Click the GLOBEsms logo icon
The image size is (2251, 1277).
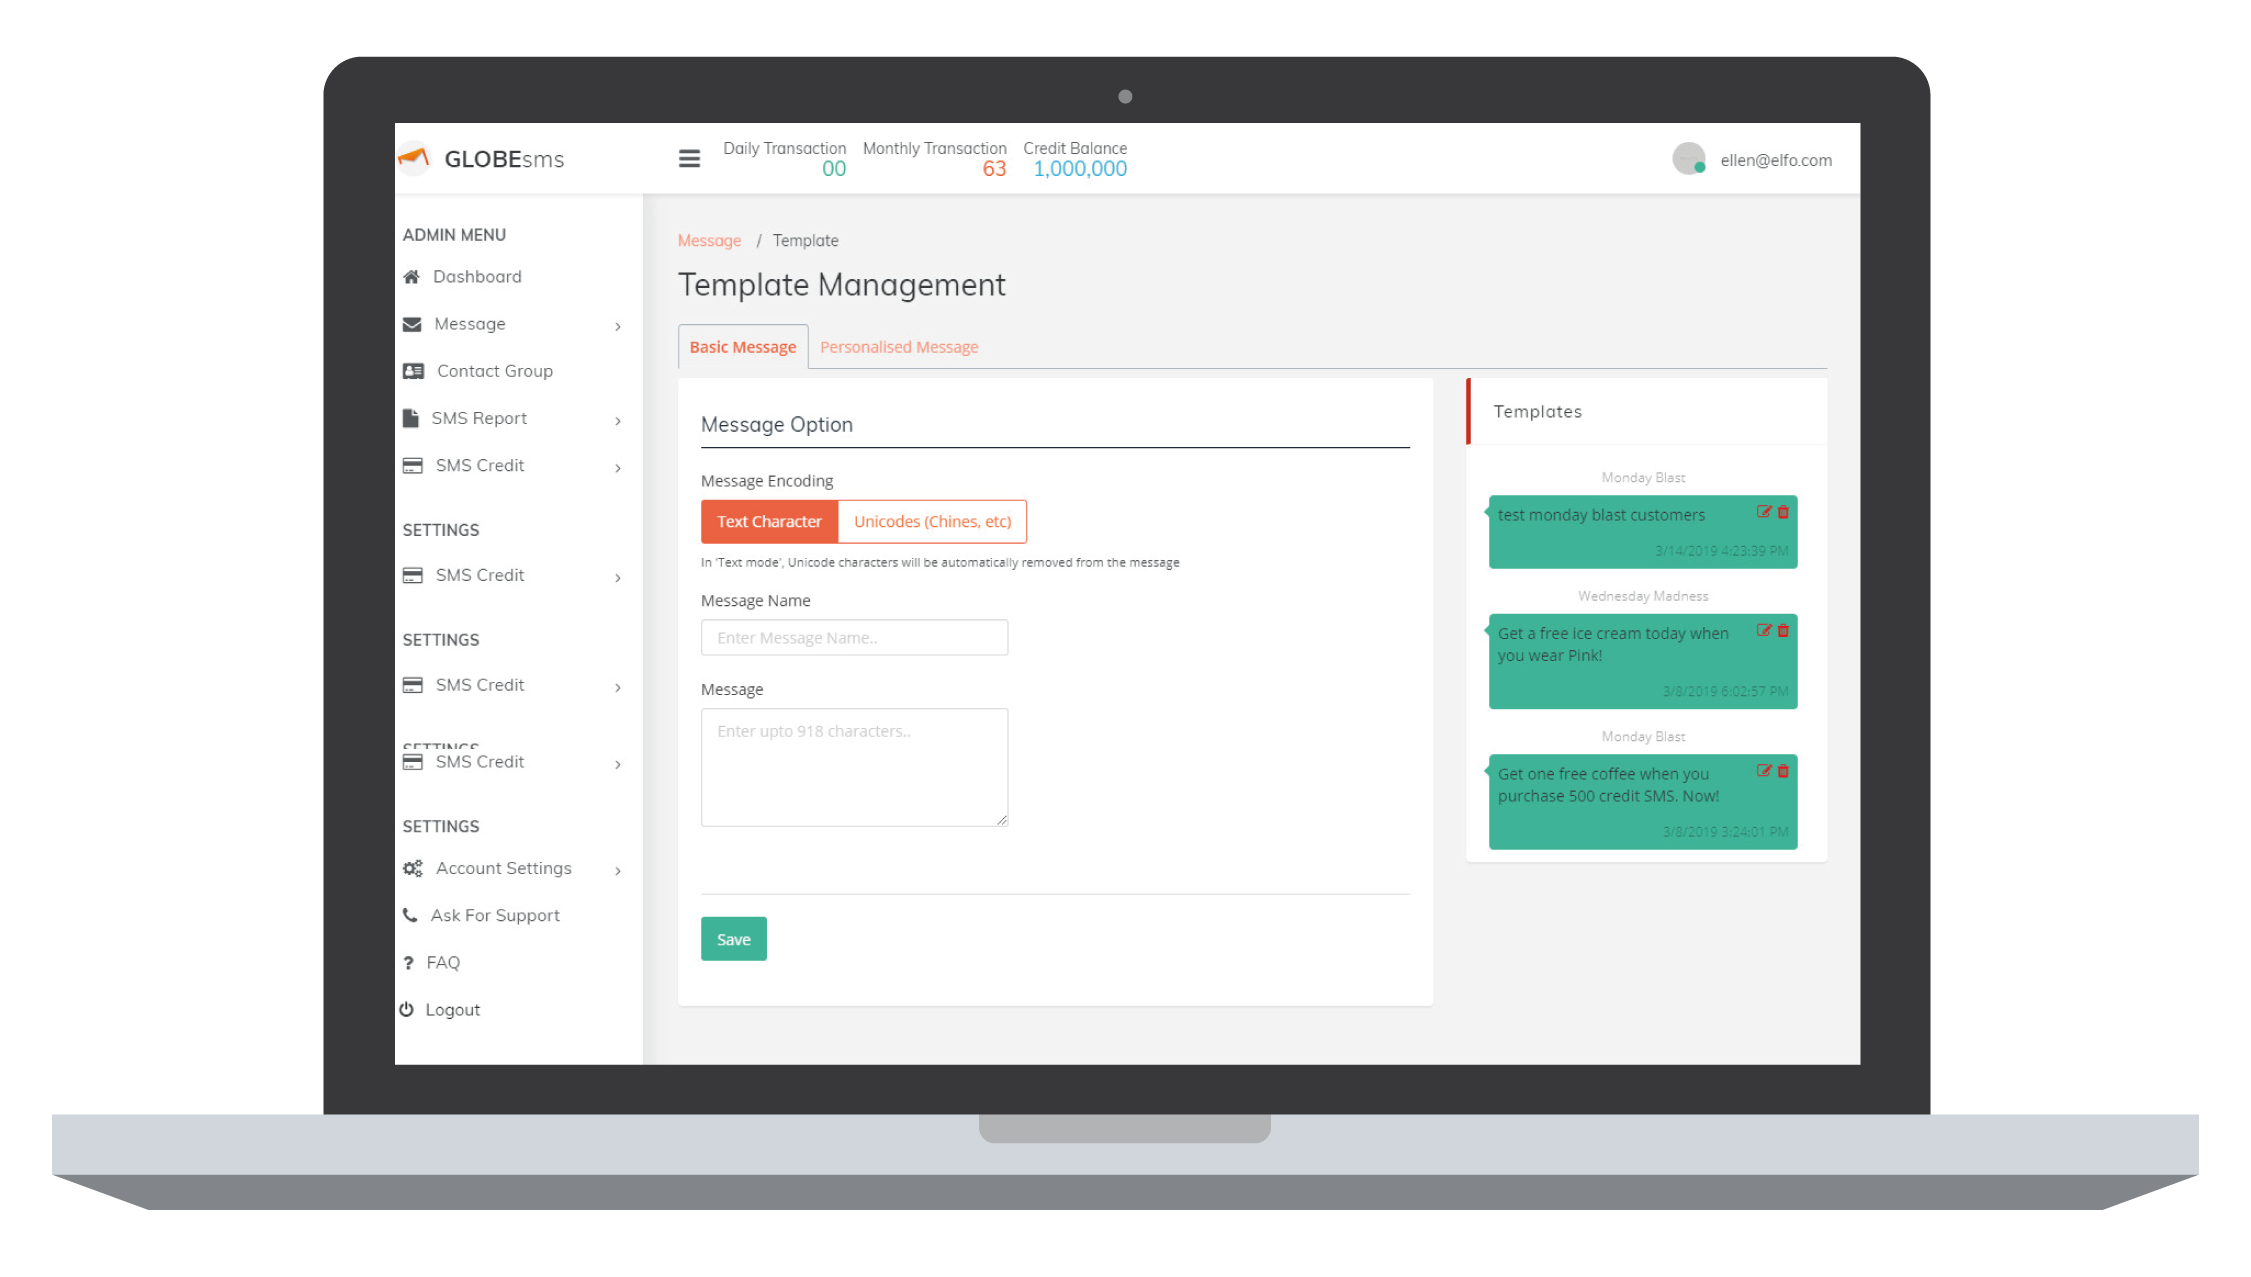tap(414, 158)
